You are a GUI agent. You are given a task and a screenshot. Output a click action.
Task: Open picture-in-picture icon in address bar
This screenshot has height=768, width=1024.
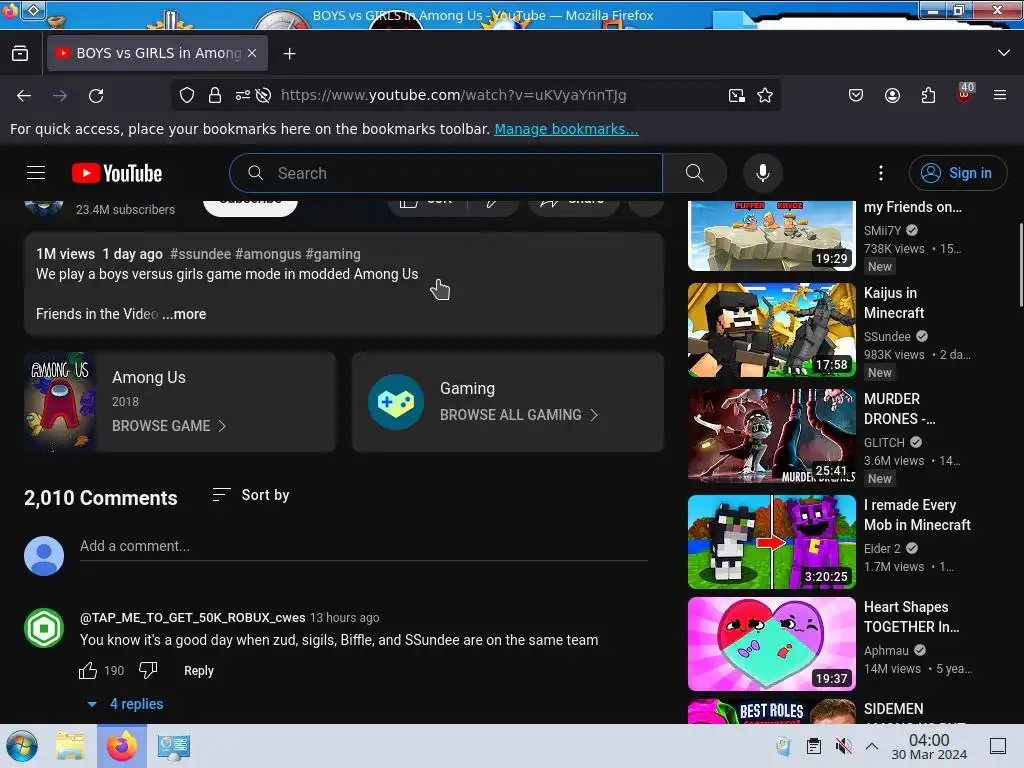pos(737,95)
